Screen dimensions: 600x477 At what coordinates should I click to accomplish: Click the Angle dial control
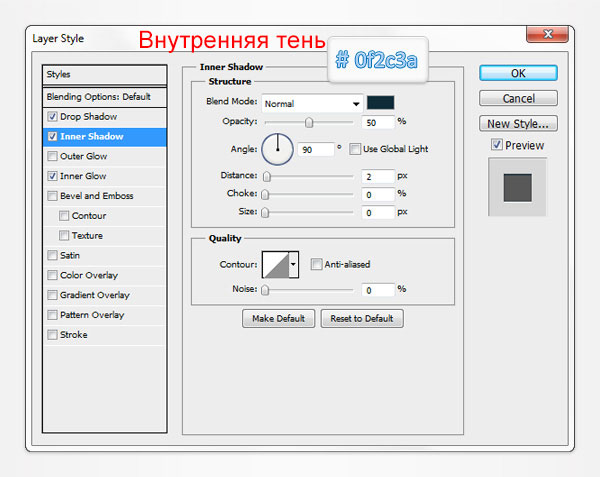tap(277, 149)
